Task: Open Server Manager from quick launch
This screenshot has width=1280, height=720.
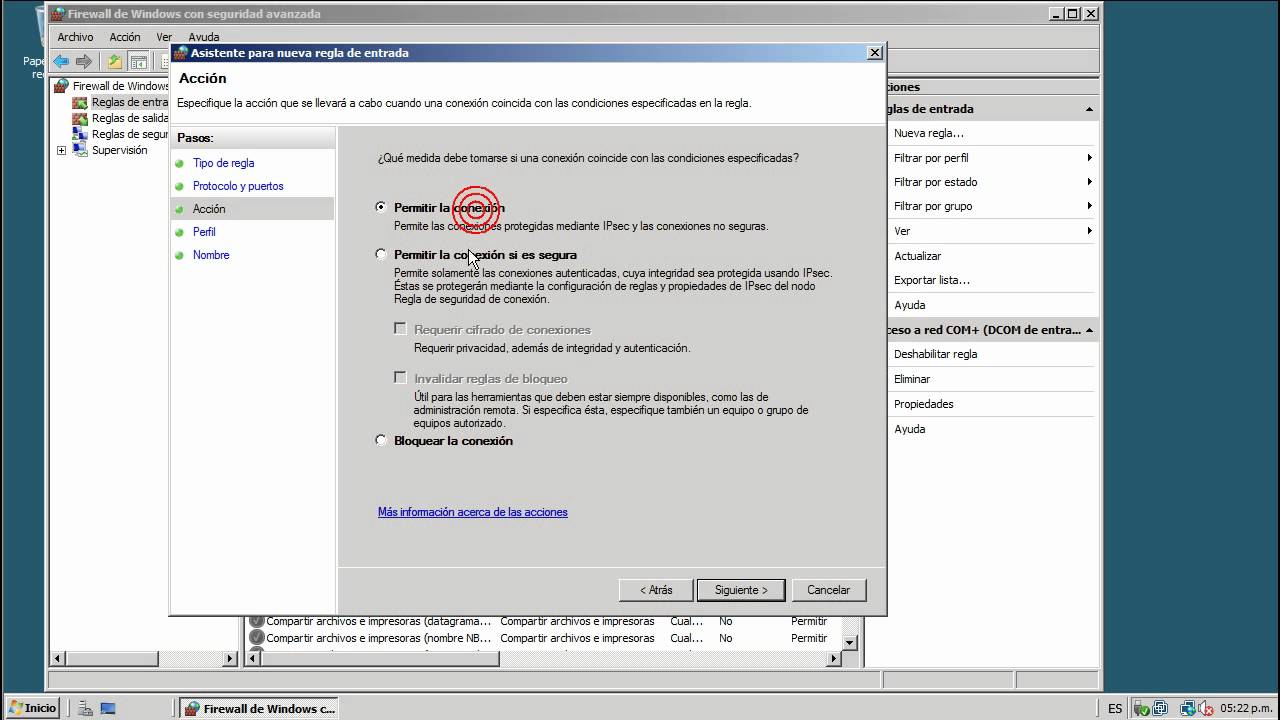Action: [86, 708]
